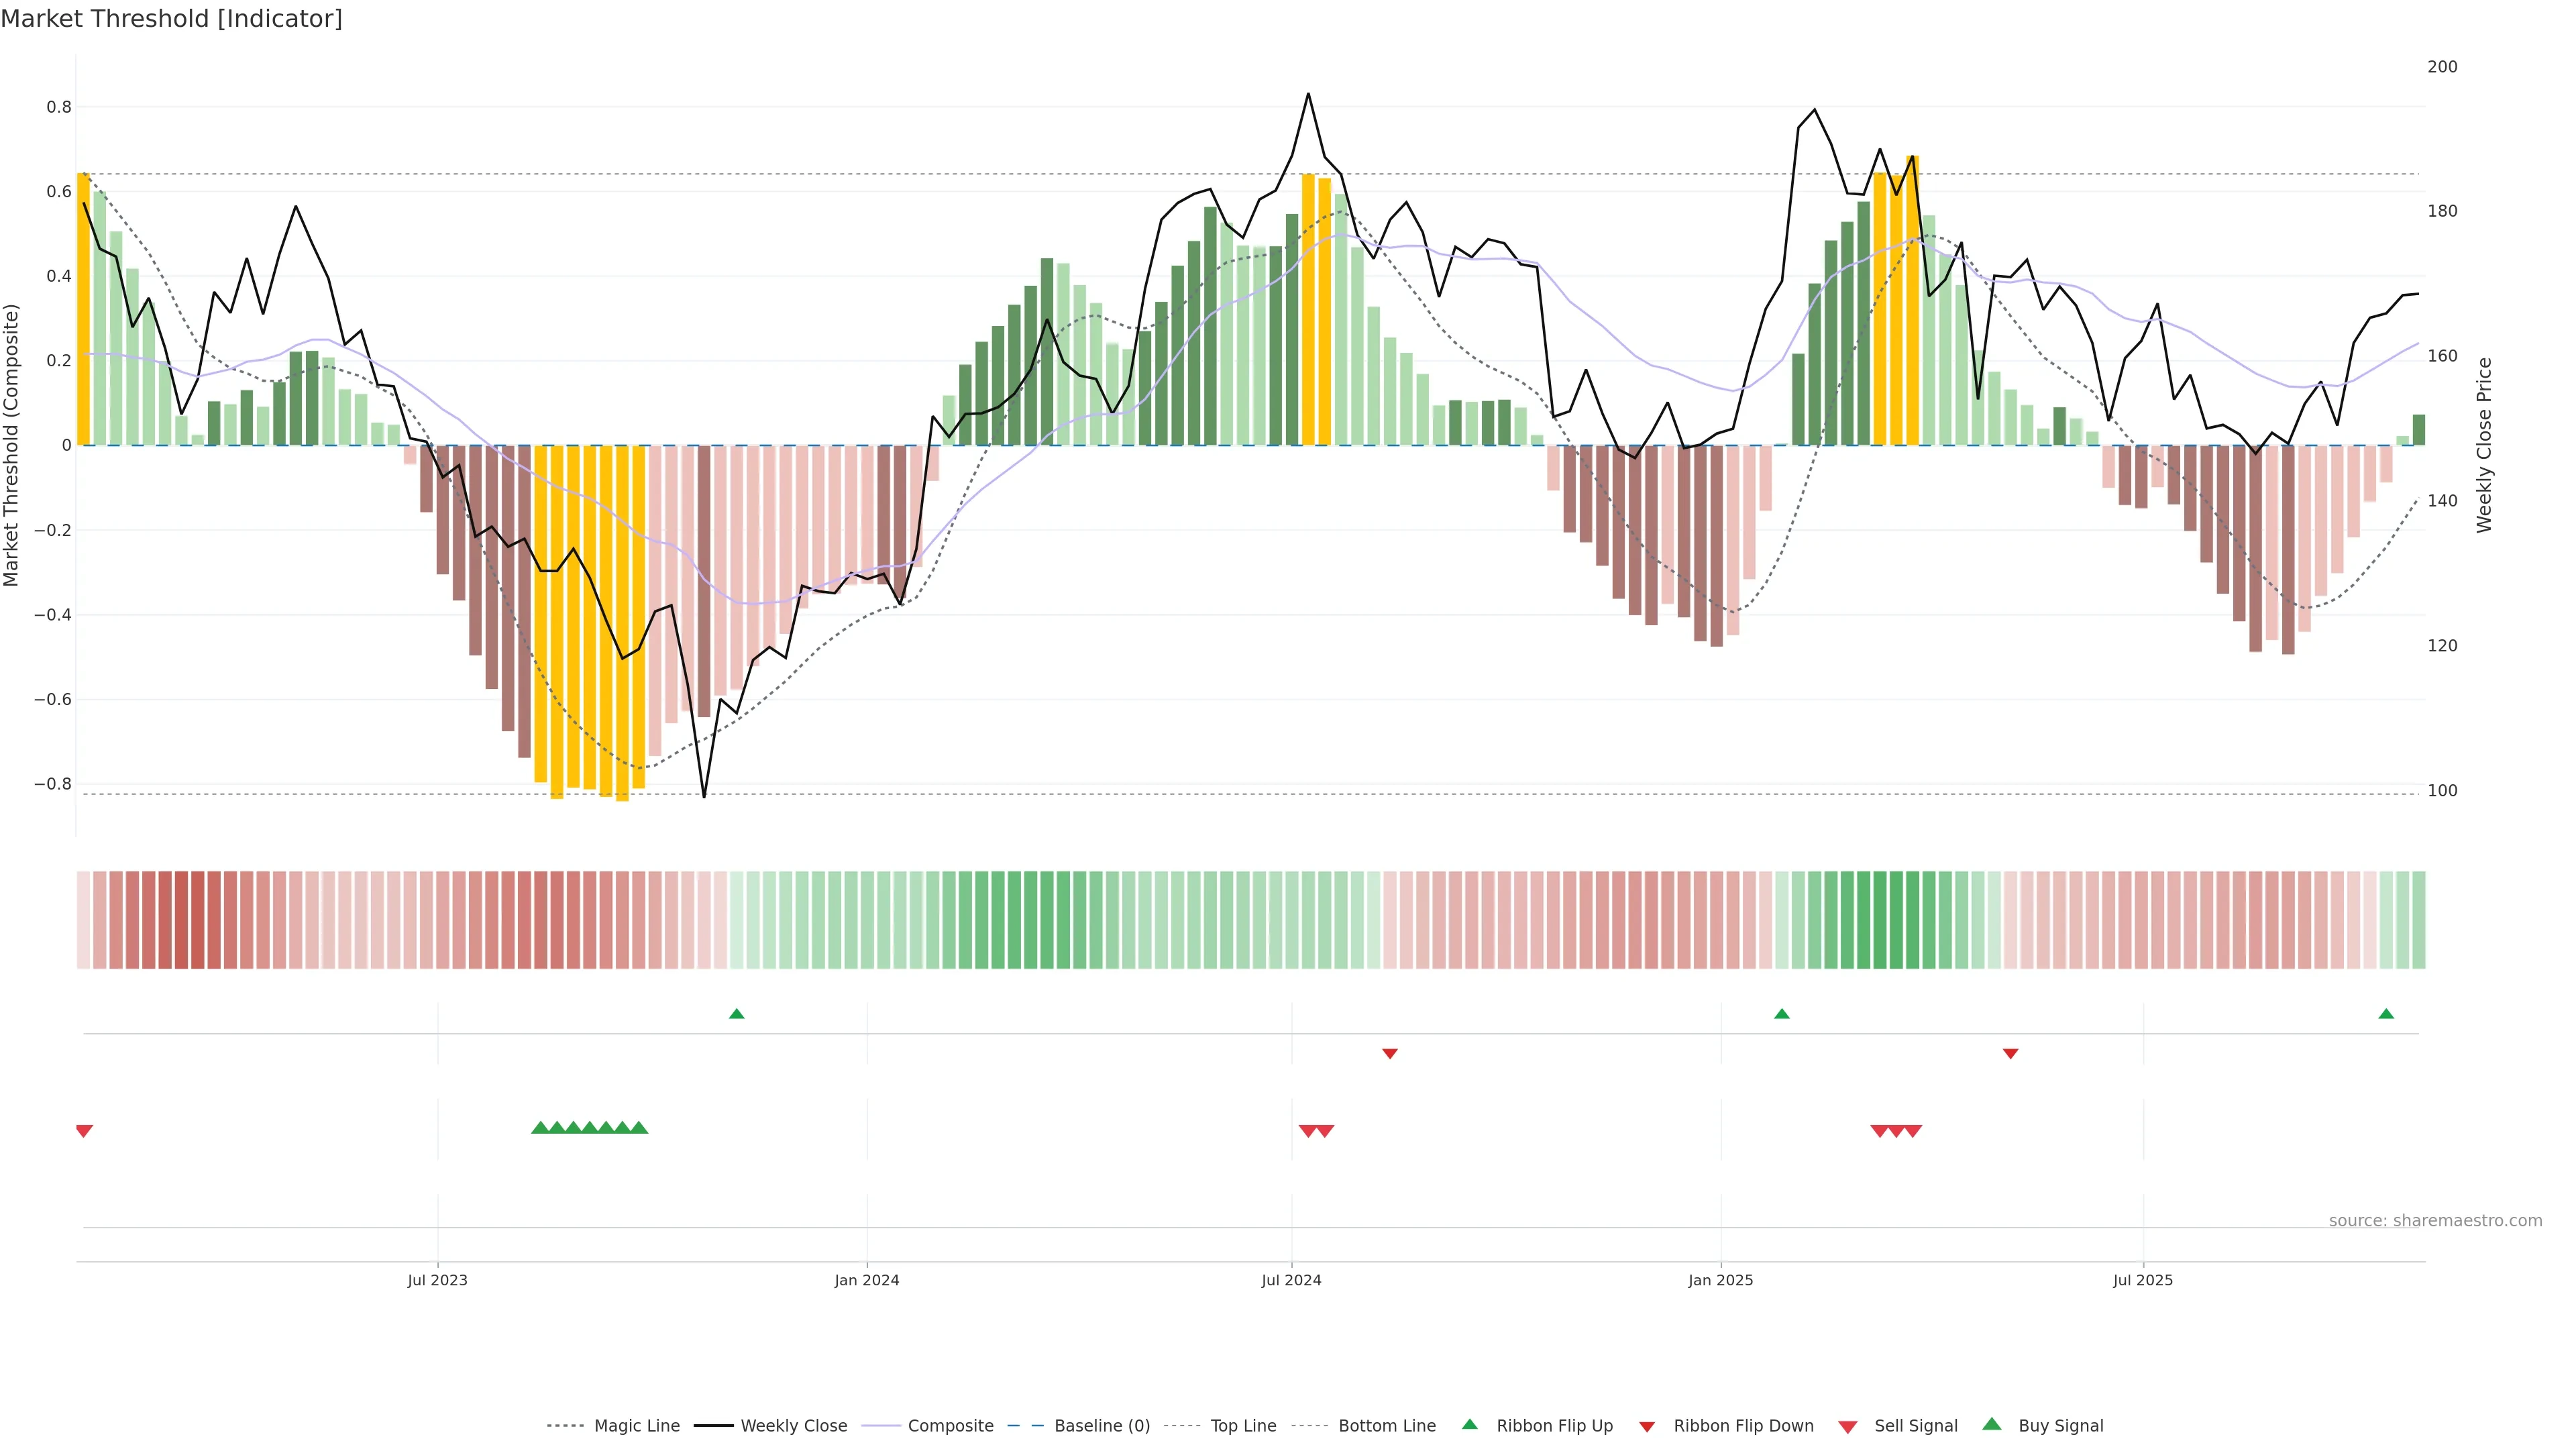Hide the Top Line series via legend
The height and width of the screenshot is (1449, 2576).
[1243, 1426]
